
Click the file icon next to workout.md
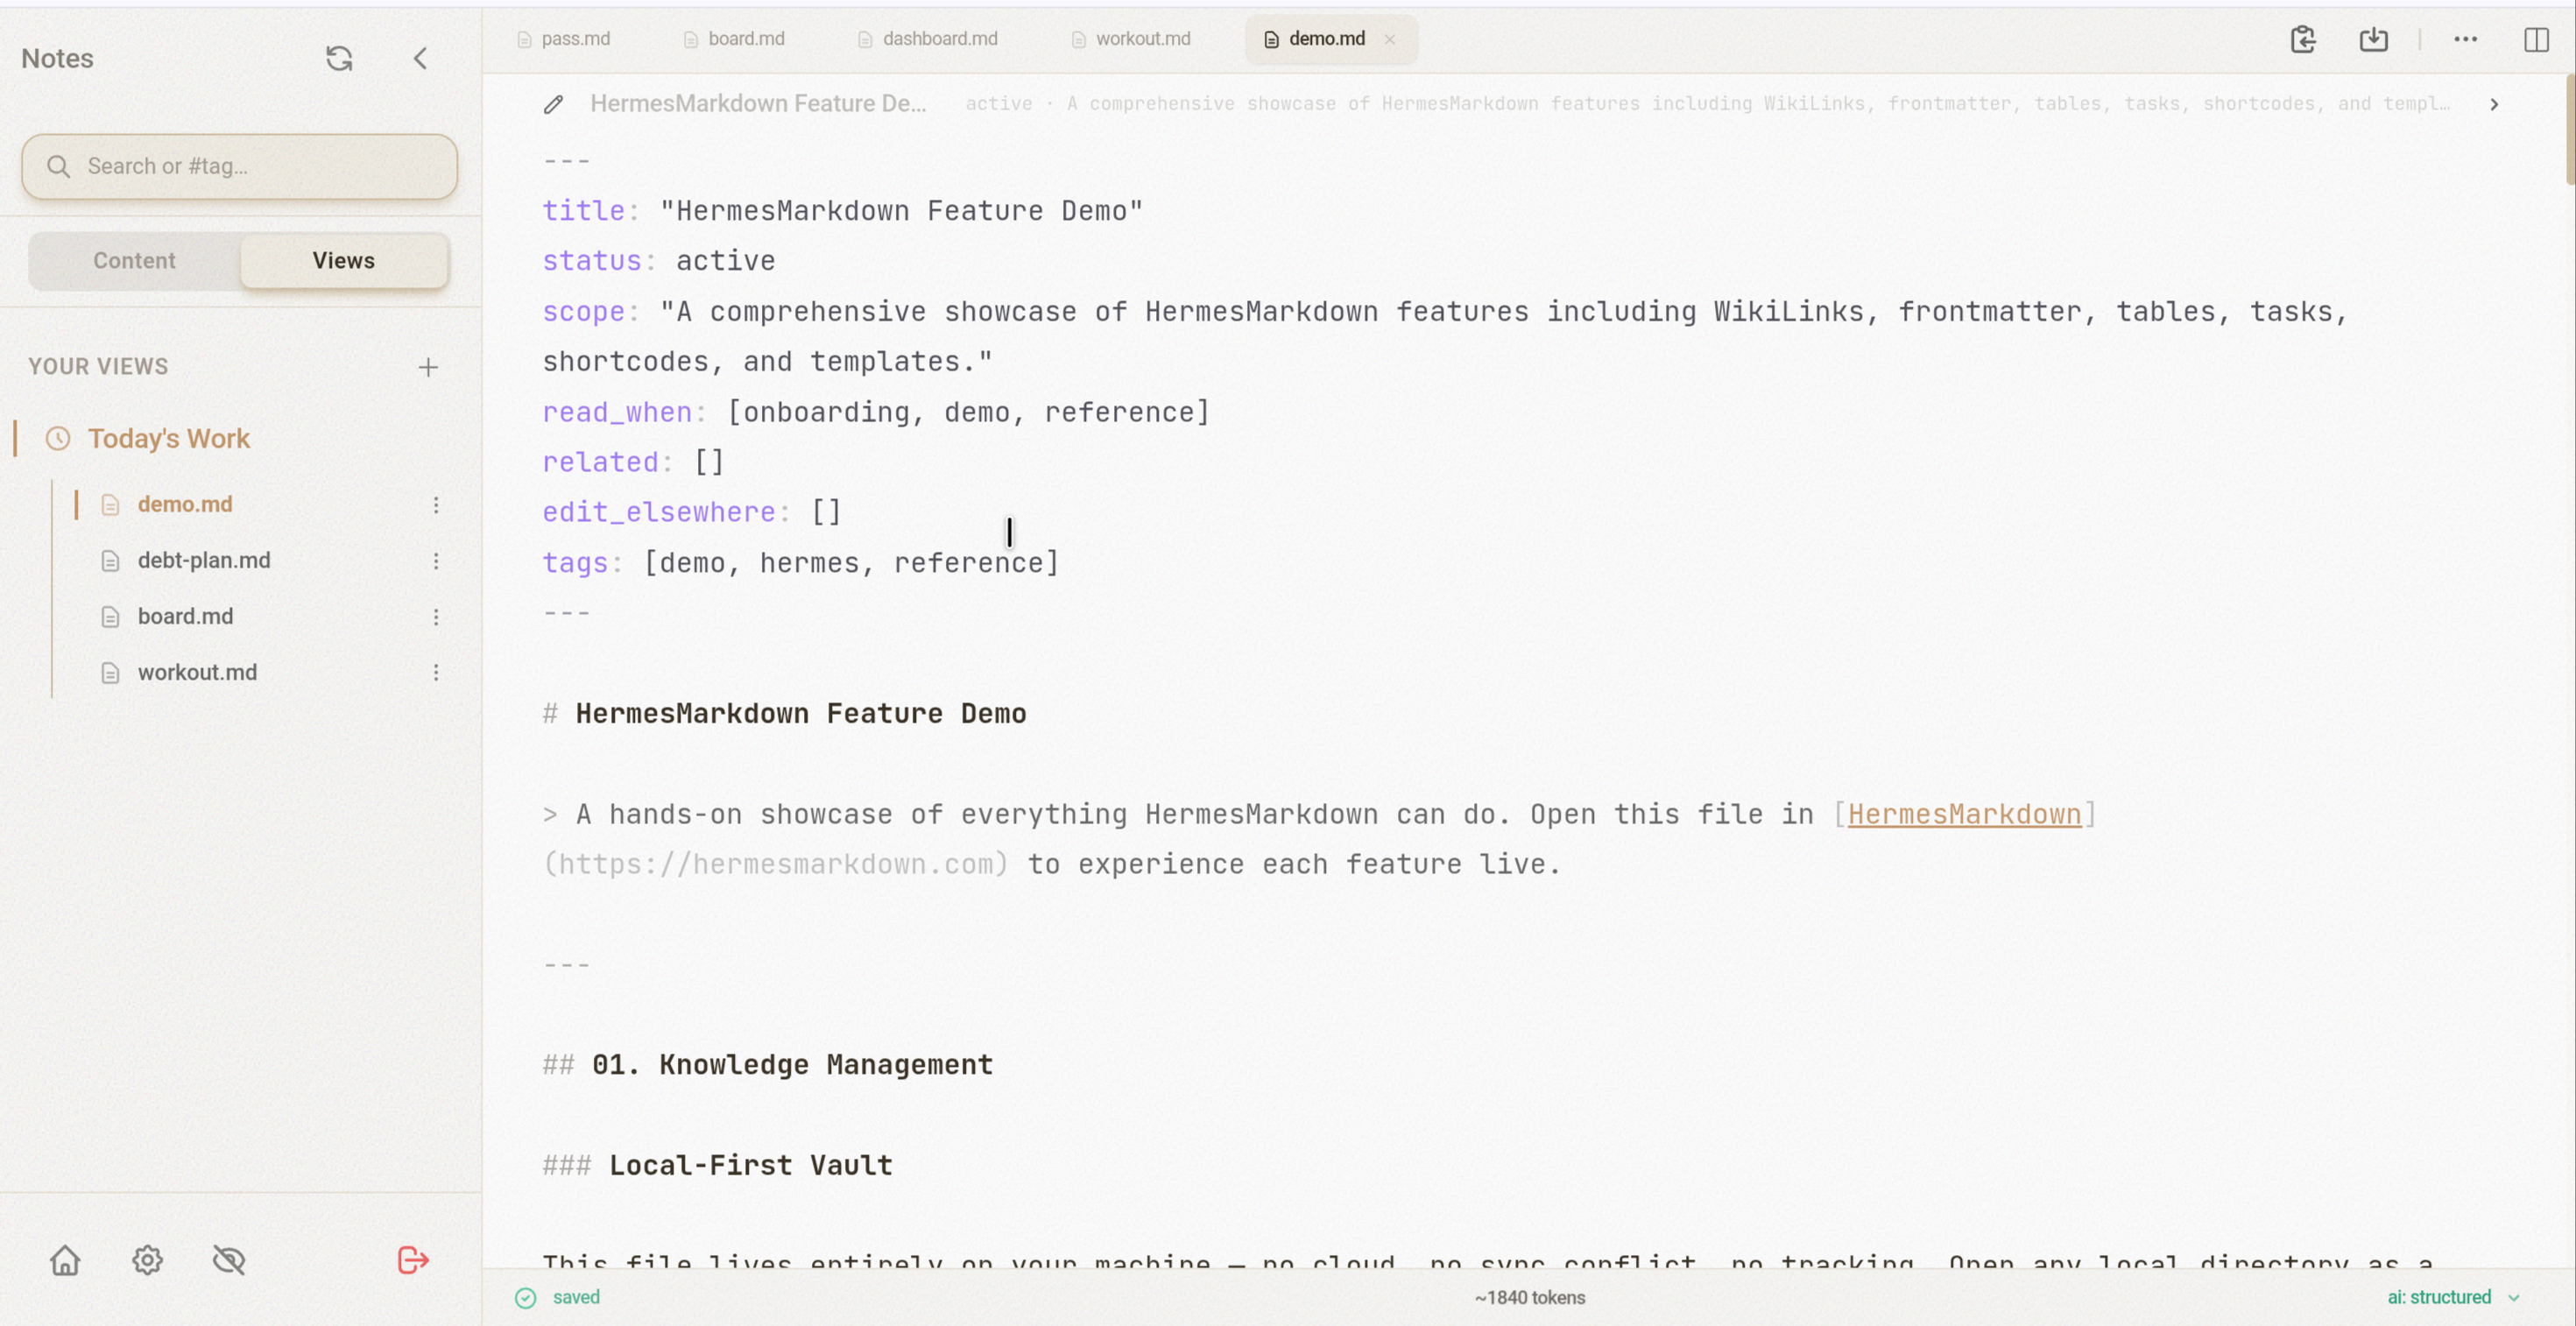click(111, 673)
